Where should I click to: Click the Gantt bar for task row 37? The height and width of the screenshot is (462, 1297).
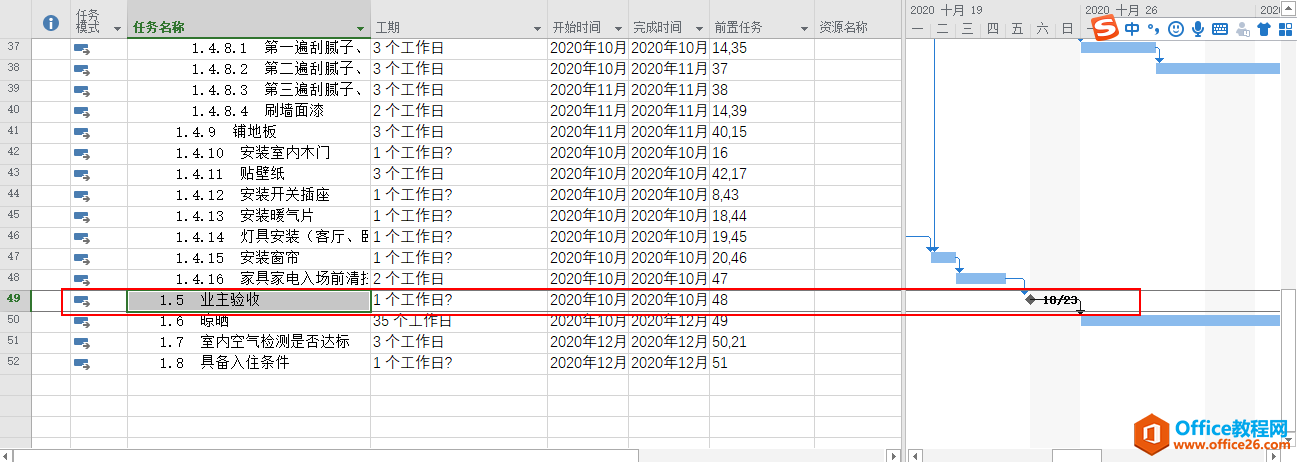[1118, 47]
